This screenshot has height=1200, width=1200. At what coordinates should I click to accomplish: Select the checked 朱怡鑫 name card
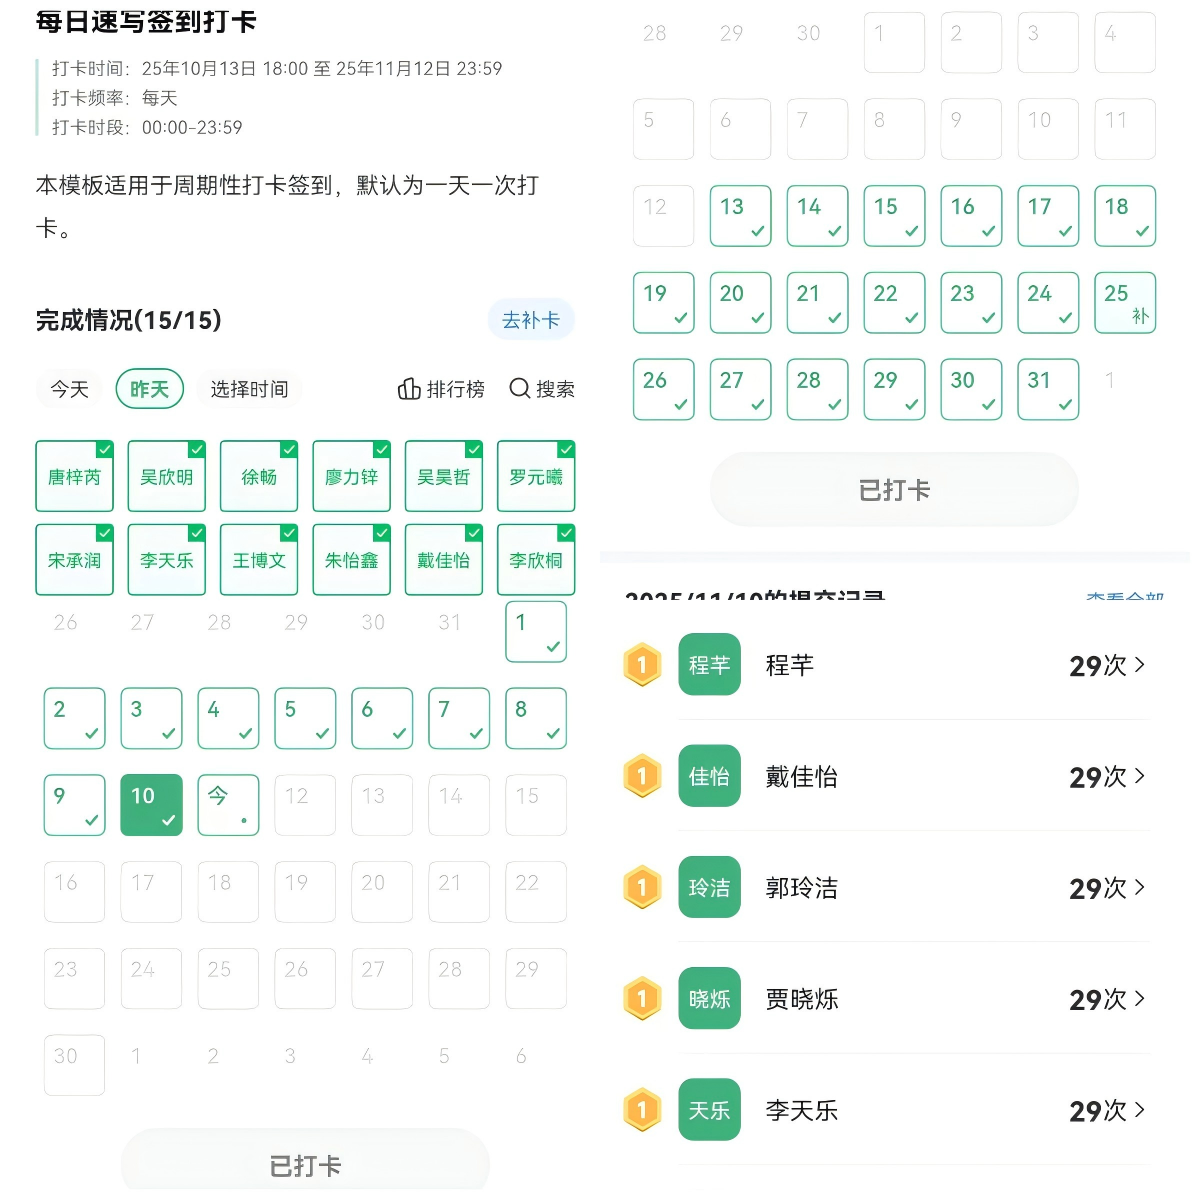coord(351,560)
